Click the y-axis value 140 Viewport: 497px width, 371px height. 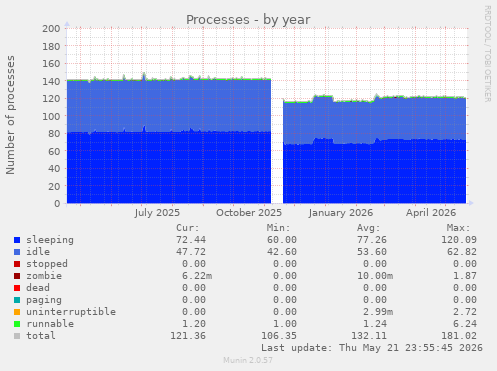pyautogui.click(x=51, y=81)
